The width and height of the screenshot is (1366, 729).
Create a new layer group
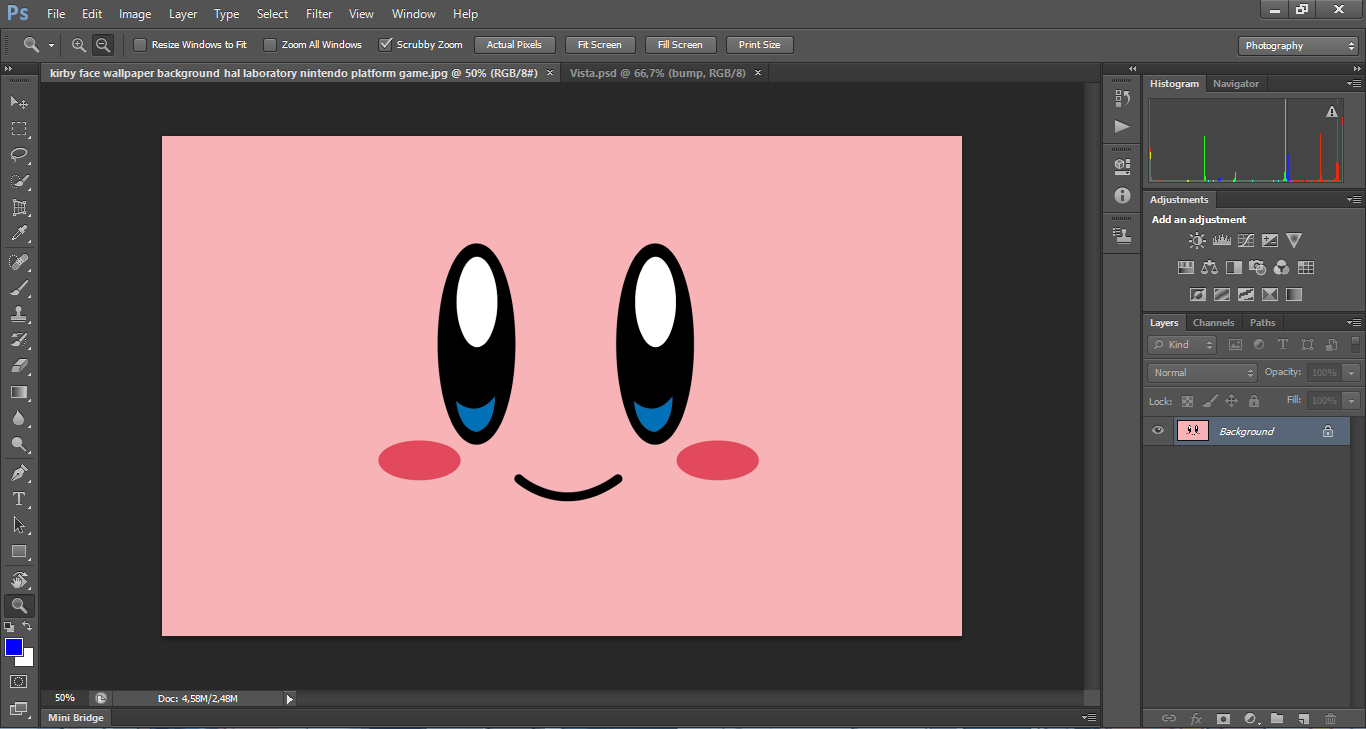1277,718
